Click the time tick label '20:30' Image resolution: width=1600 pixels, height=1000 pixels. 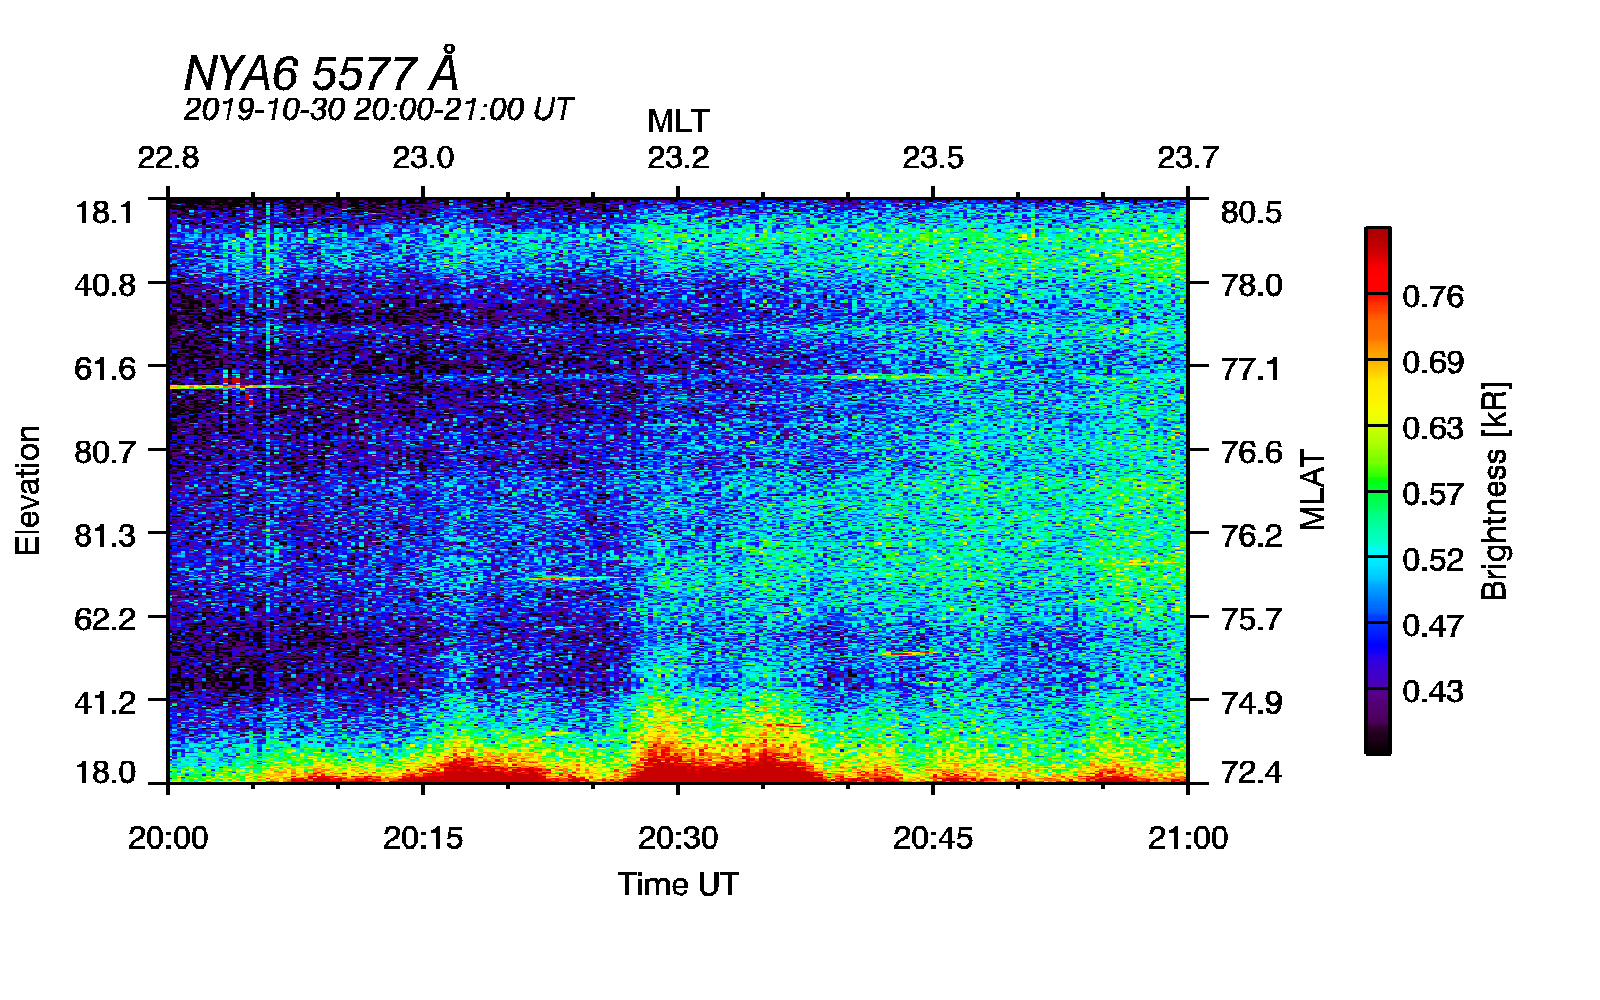tap(678, 838)
